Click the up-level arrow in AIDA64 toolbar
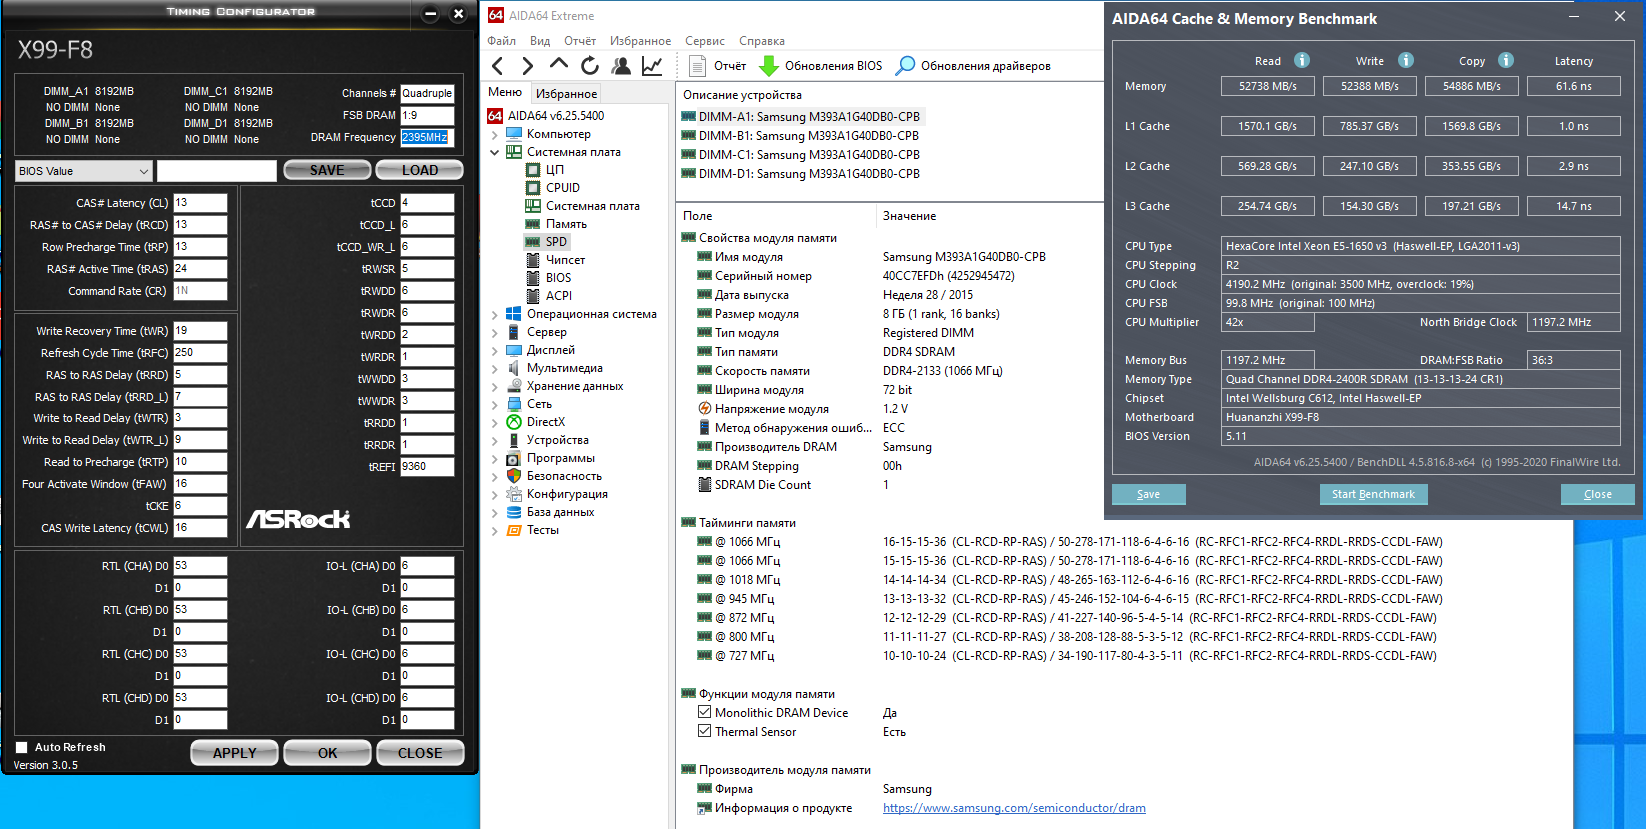This screenshot has width=1646, height=829. pos(559,65)
